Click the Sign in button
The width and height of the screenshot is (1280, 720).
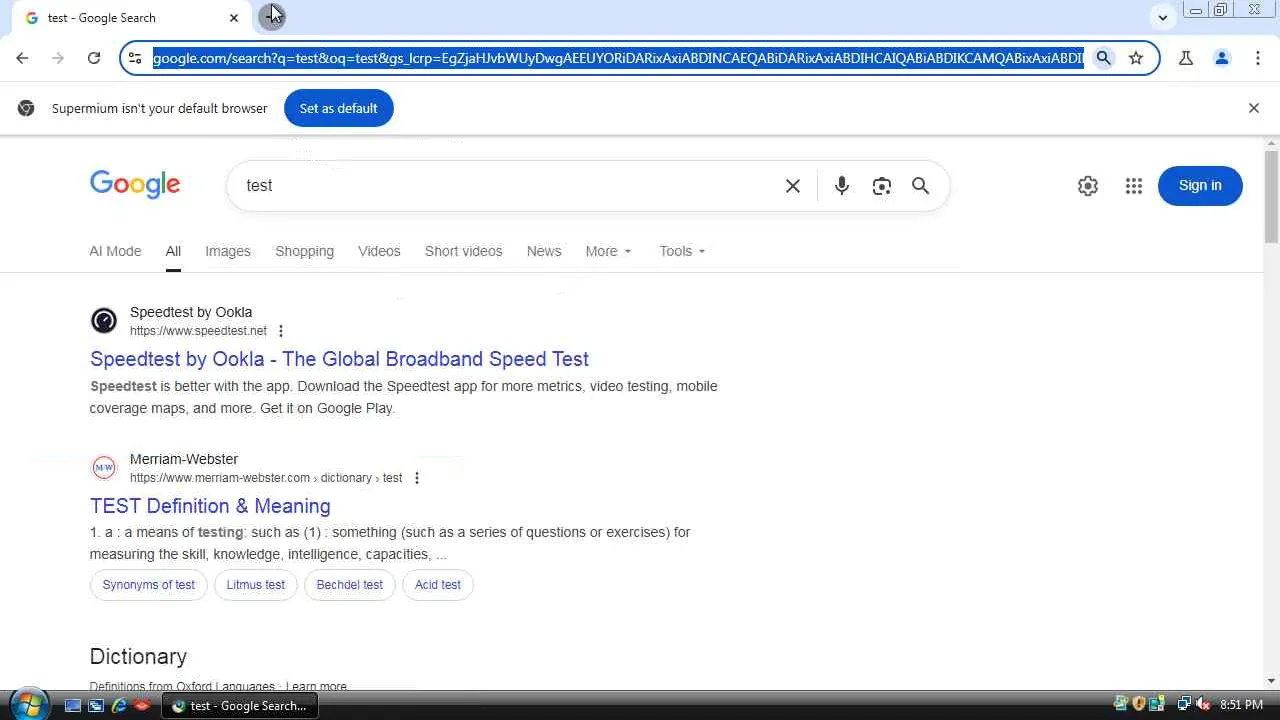[1200, 186]
